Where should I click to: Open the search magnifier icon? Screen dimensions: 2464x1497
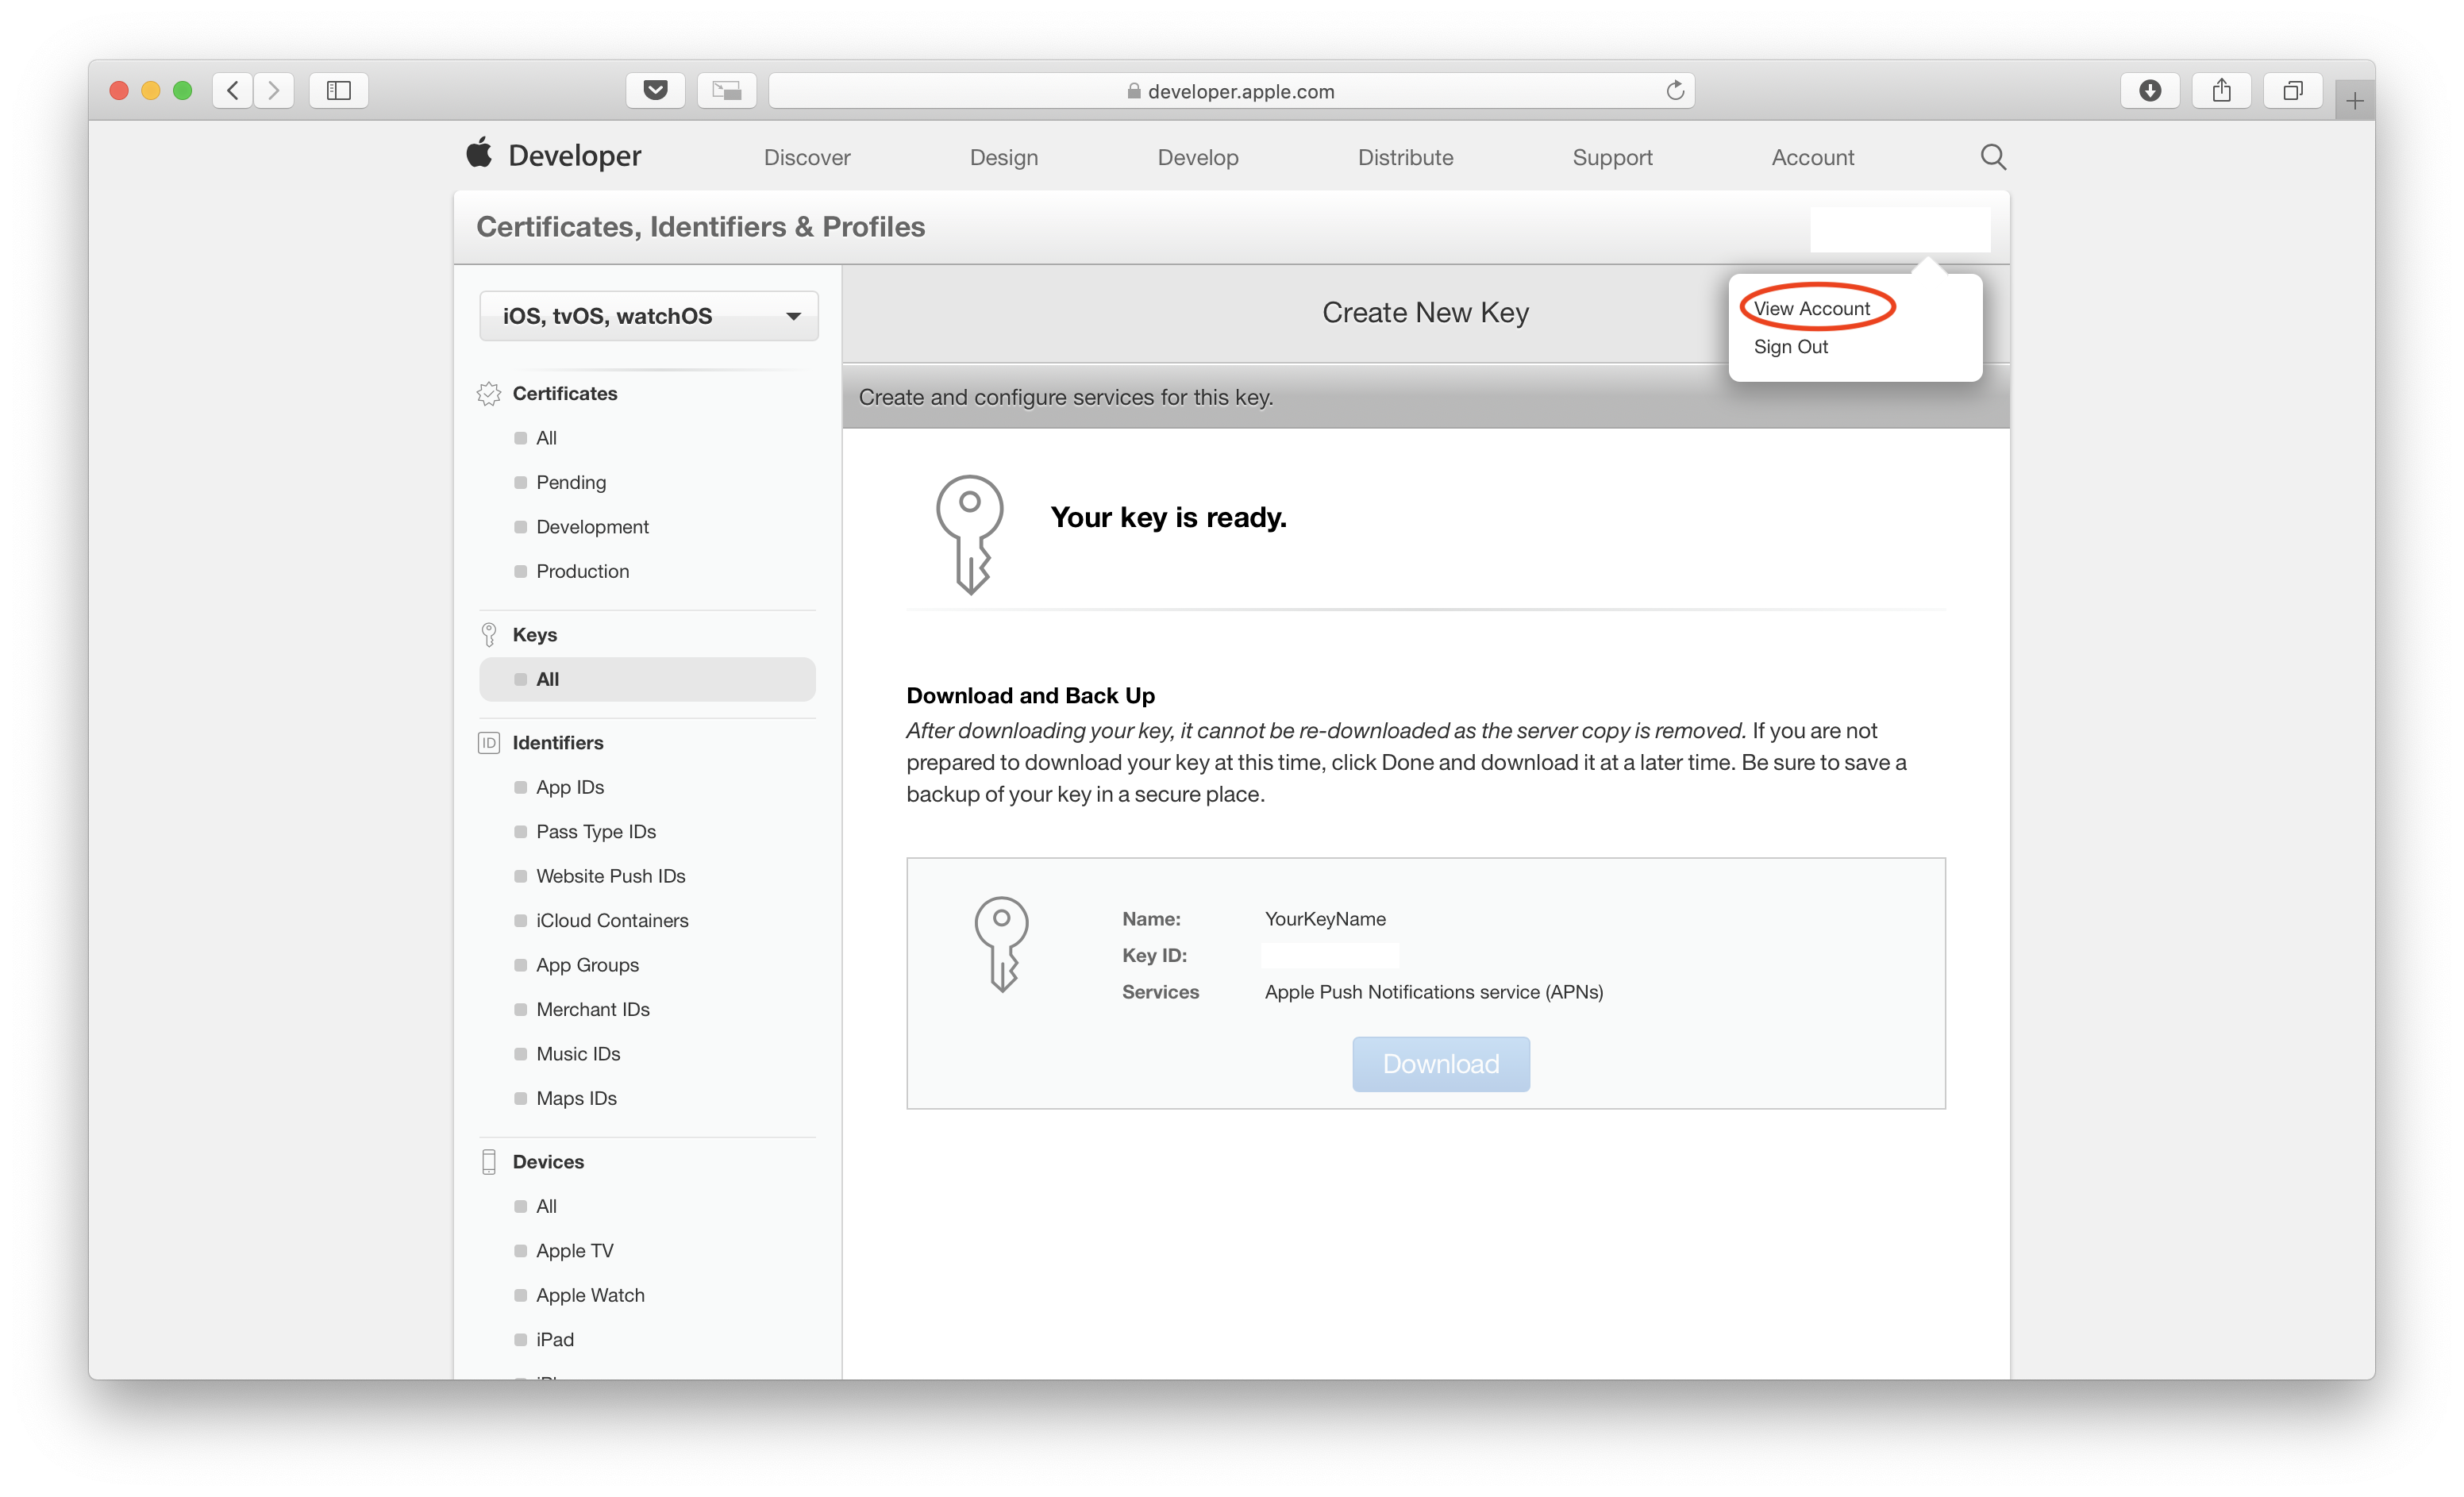pos(1993,157)
